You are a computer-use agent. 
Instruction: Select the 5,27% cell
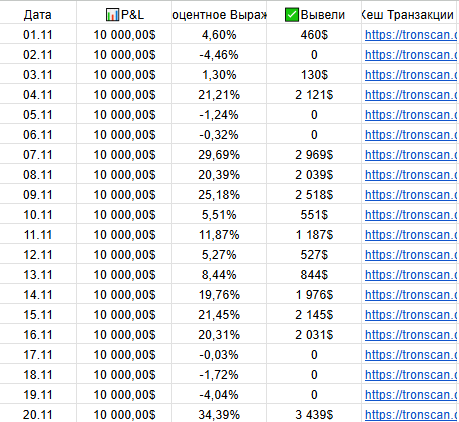click(219, 254)
